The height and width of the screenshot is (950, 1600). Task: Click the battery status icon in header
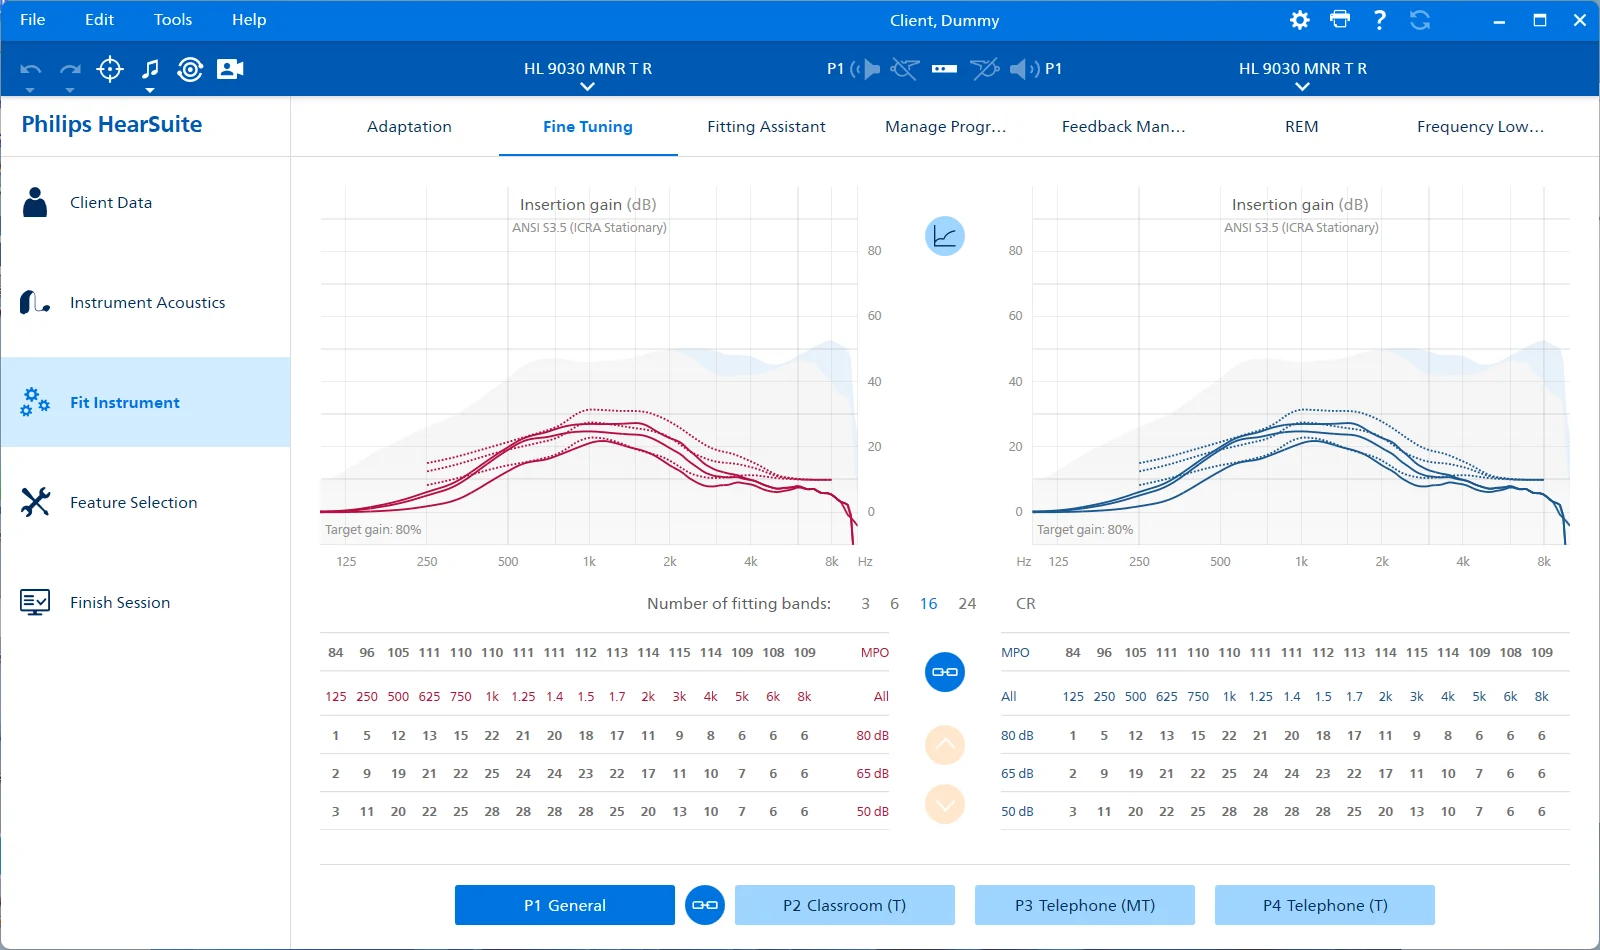click(944, 69)
